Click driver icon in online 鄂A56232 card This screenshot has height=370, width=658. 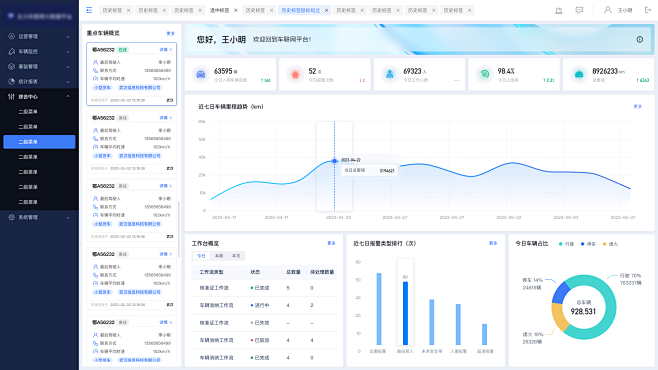tap(95, 62)
